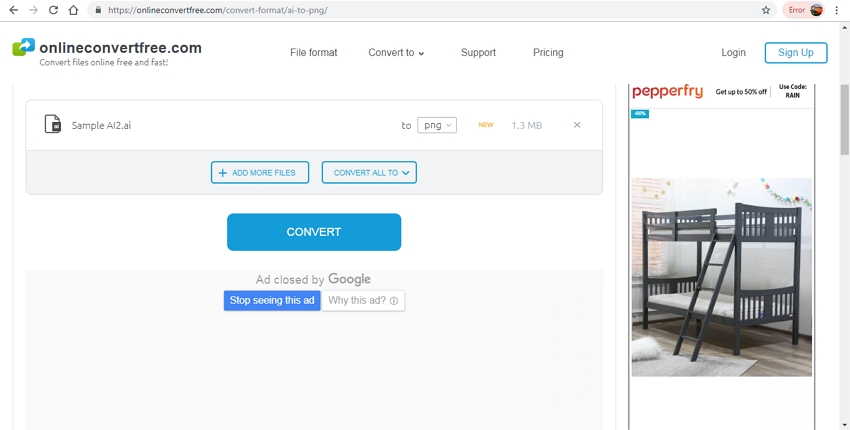Open the Chrome profile avatar
Viewport: 850px width, 430px height.
coord(817,10)
